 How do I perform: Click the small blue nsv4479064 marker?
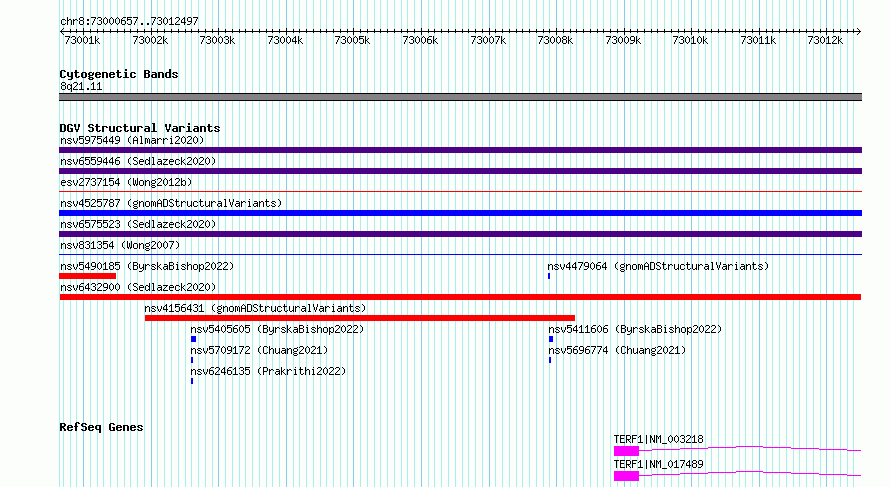549,276
